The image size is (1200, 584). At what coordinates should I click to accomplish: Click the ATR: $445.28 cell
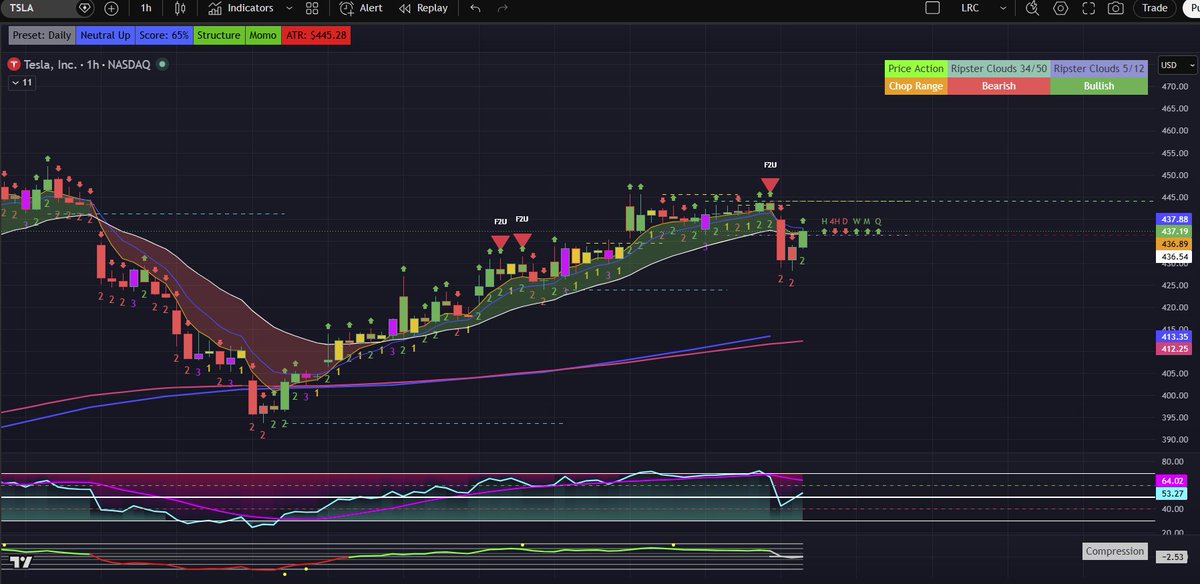316,35
